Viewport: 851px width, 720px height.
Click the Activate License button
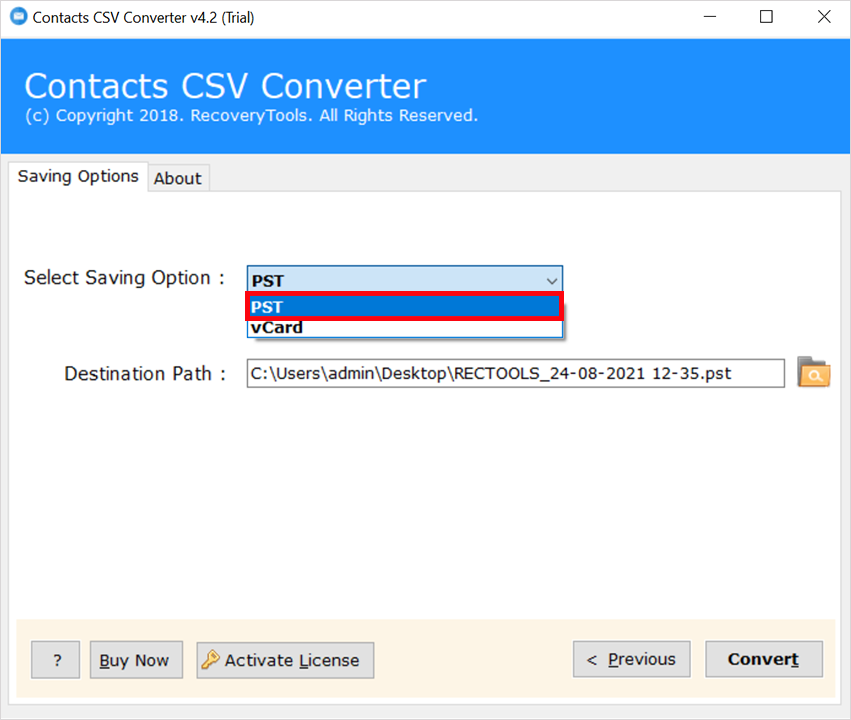coord(285,660)
